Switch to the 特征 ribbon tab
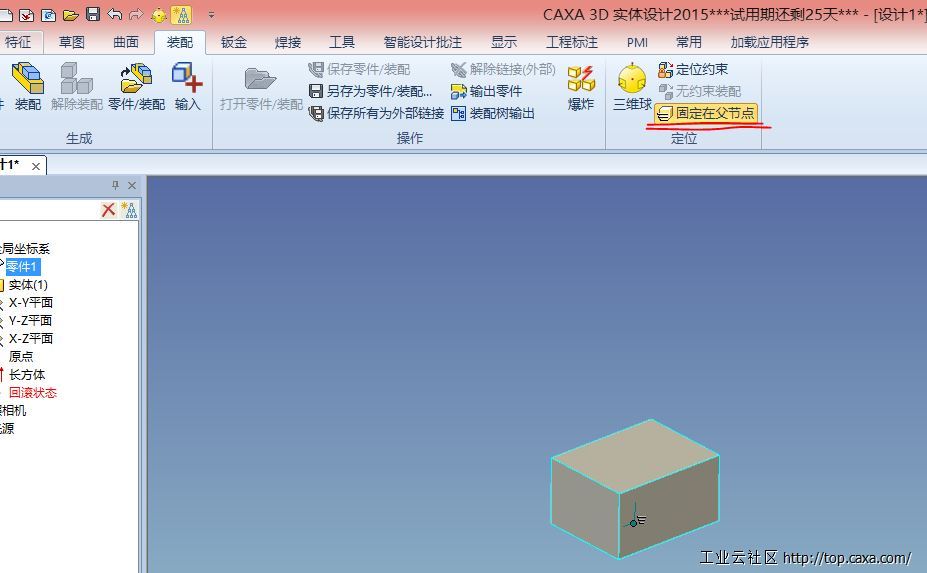The image size is (927, 573). tap(18, 42)
